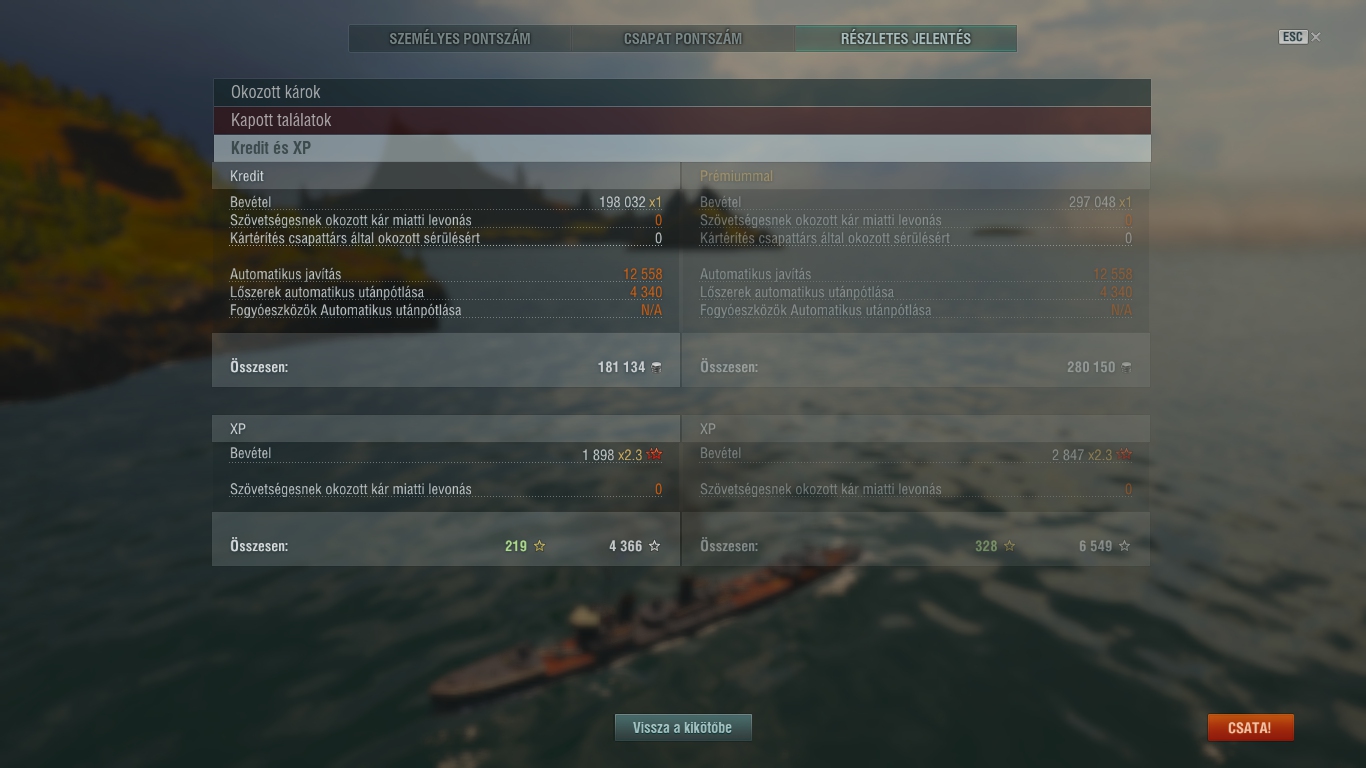The image size is (1366, 768).
Task: Click the Prémiummal column header
Action: (x=736, y=176)
